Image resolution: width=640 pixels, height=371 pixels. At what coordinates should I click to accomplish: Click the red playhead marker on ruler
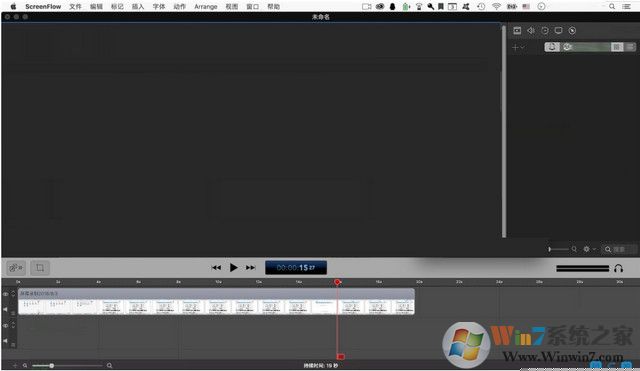point(337,282)
